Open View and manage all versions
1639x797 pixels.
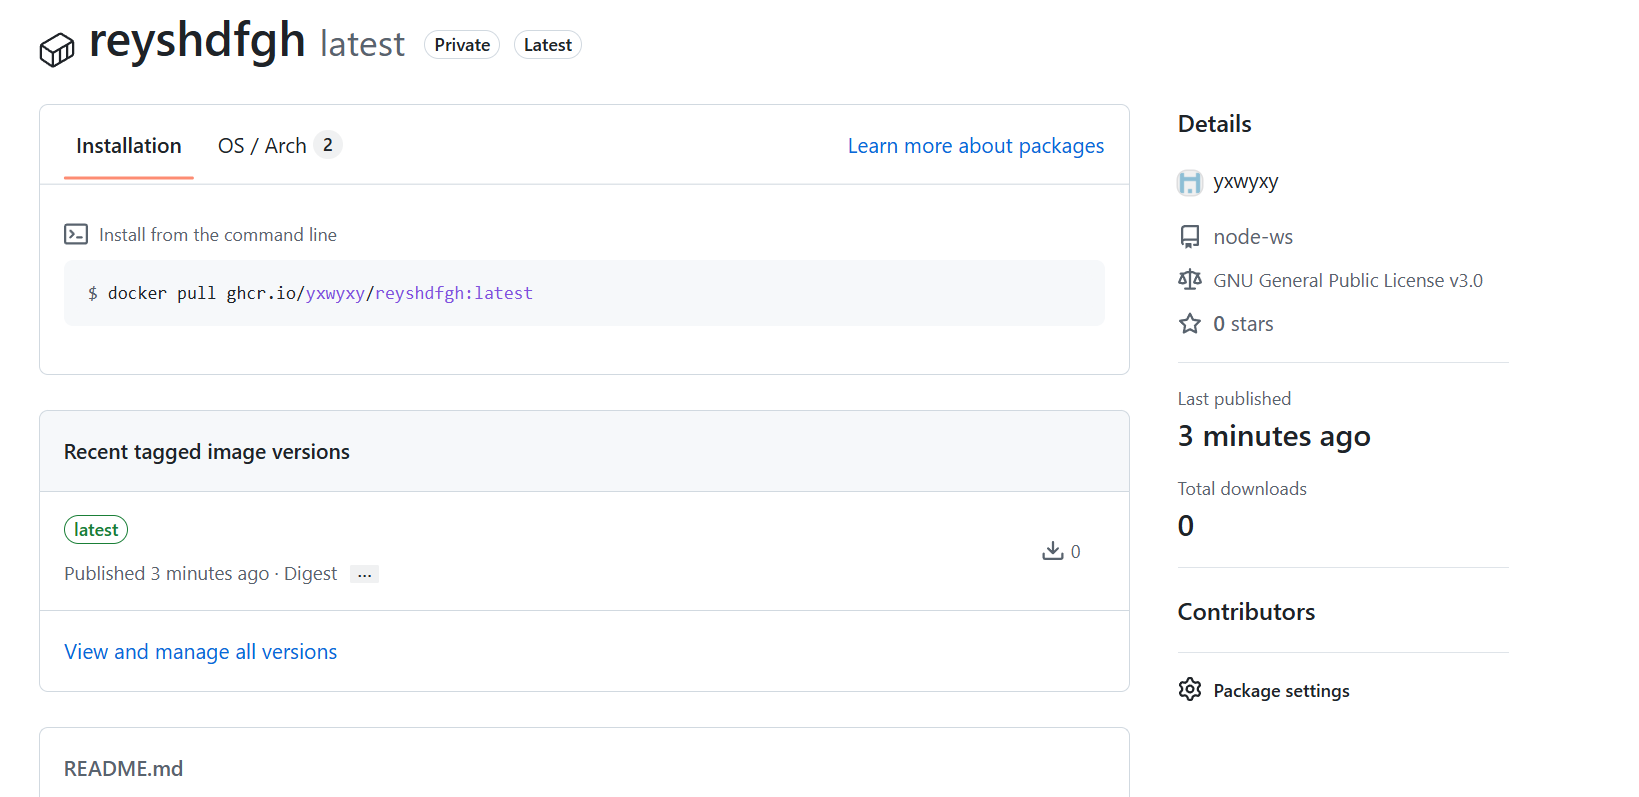[x=200, y=652]
